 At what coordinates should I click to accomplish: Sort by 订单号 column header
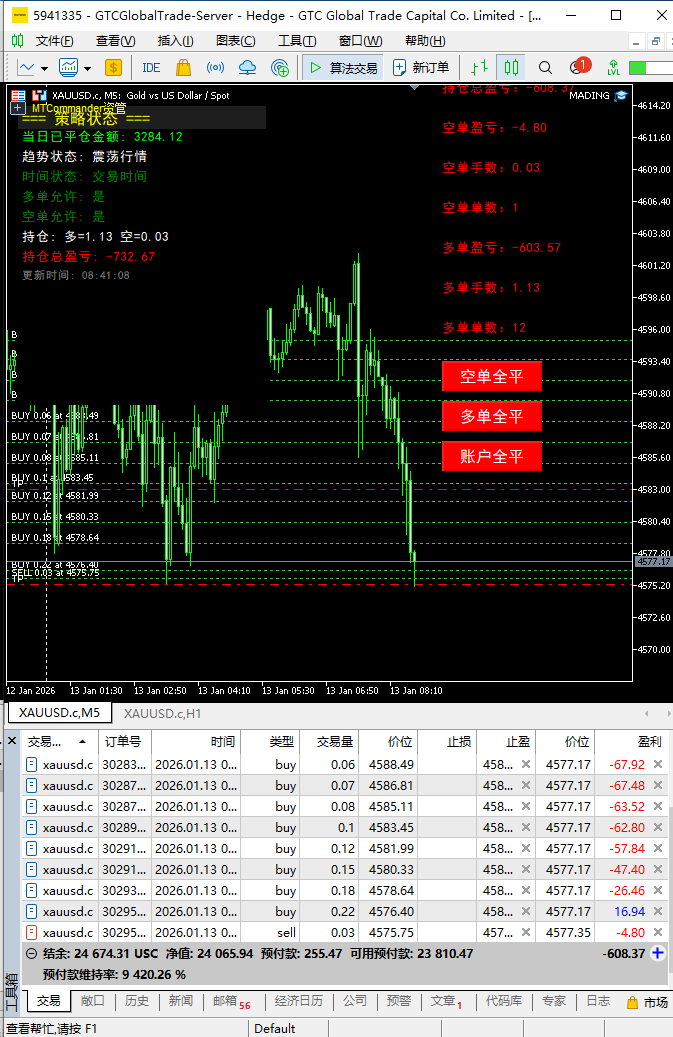coord(124,741)
